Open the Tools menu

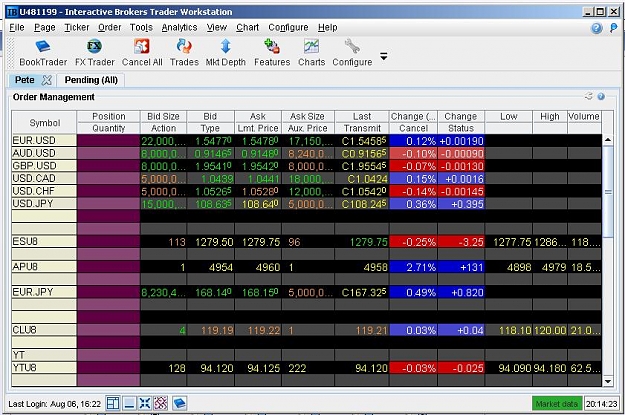[x=141, y=28]
